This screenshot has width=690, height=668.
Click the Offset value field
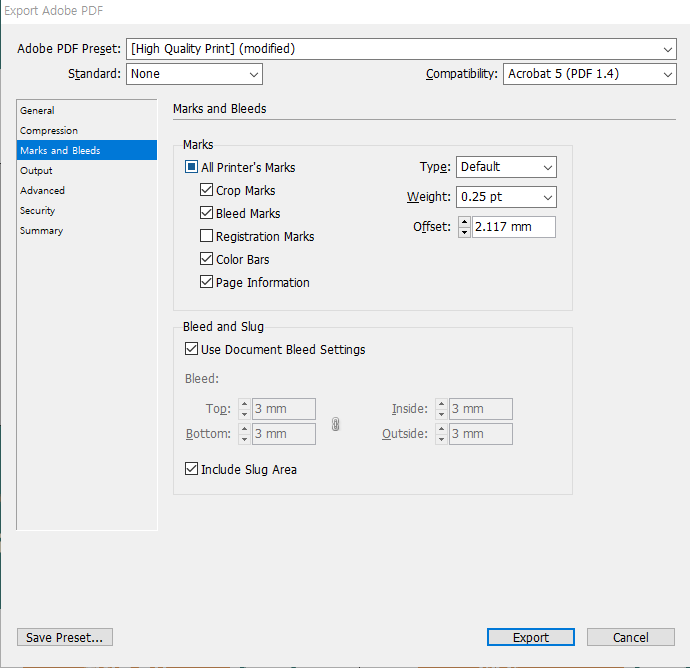pyautogui.click(x=514, y=227)
